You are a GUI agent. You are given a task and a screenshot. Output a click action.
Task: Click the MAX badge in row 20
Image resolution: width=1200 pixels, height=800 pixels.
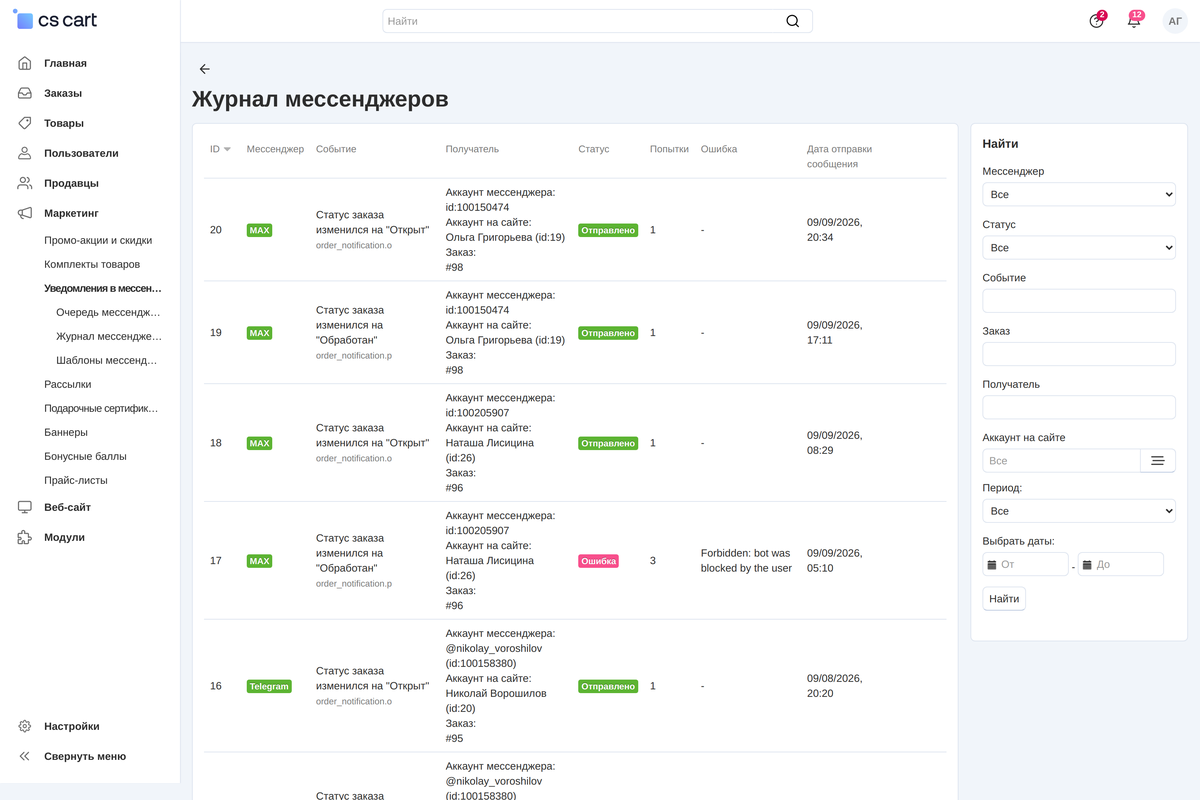point(259,230)
